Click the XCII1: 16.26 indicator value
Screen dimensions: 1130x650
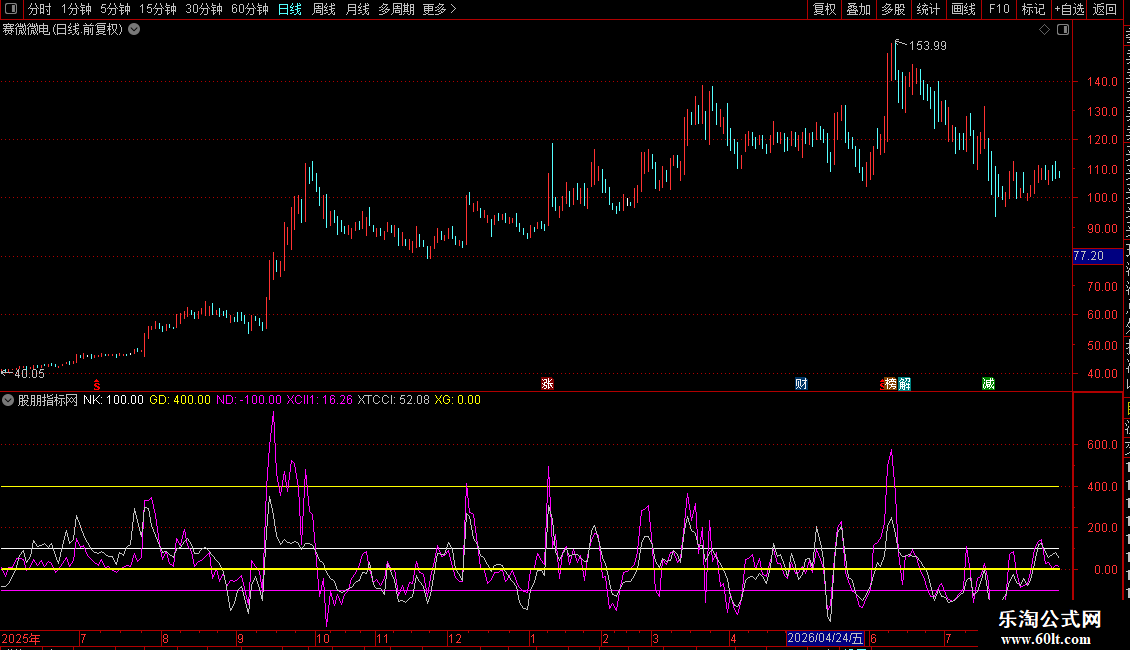[x=319, y=400]
